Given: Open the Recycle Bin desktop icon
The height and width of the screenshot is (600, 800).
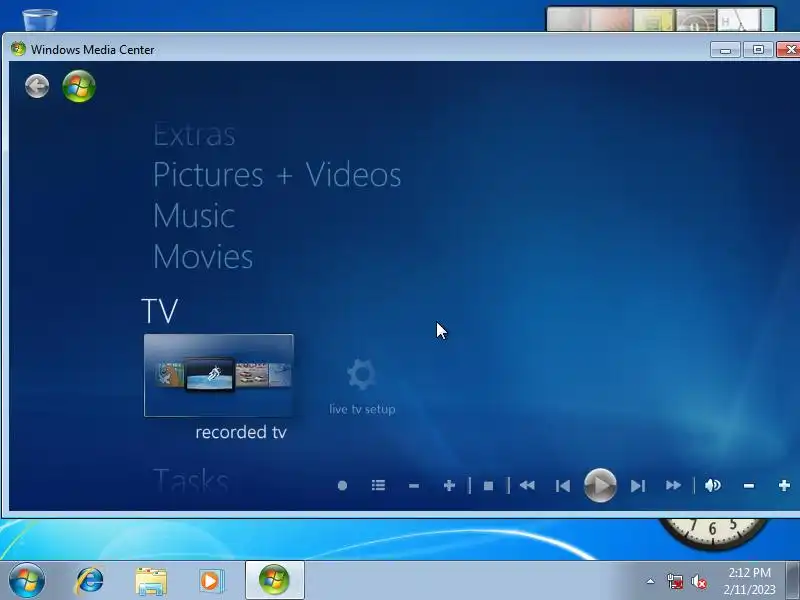Looking at the screenshot, I should tap(40, 19).
